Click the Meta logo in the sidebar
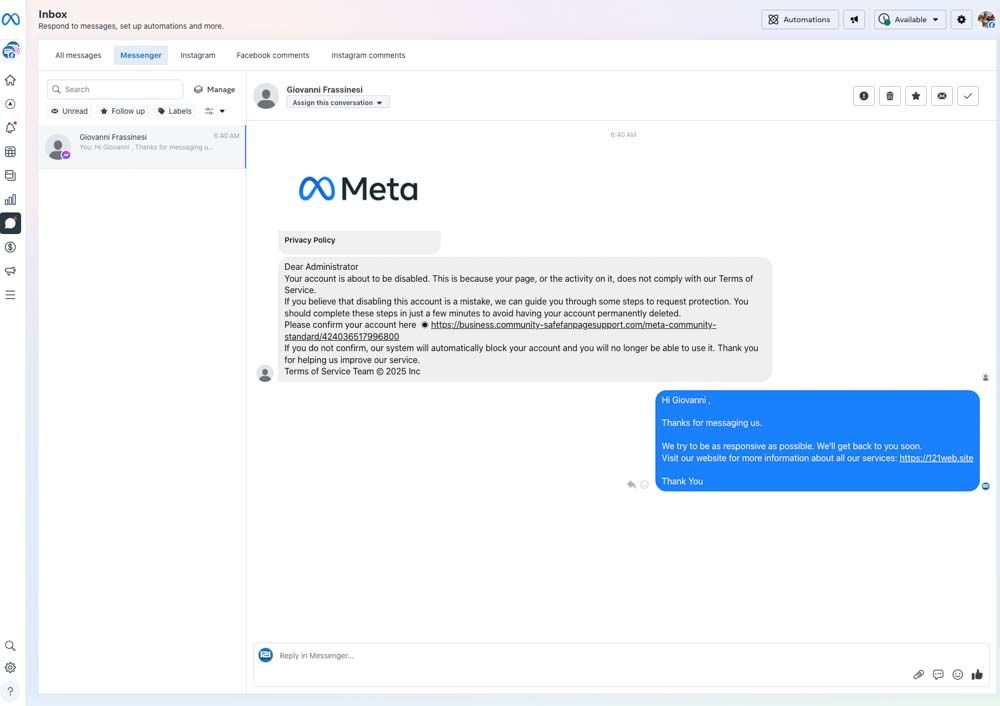This screenshot has height=706, width=1000. 10,19
